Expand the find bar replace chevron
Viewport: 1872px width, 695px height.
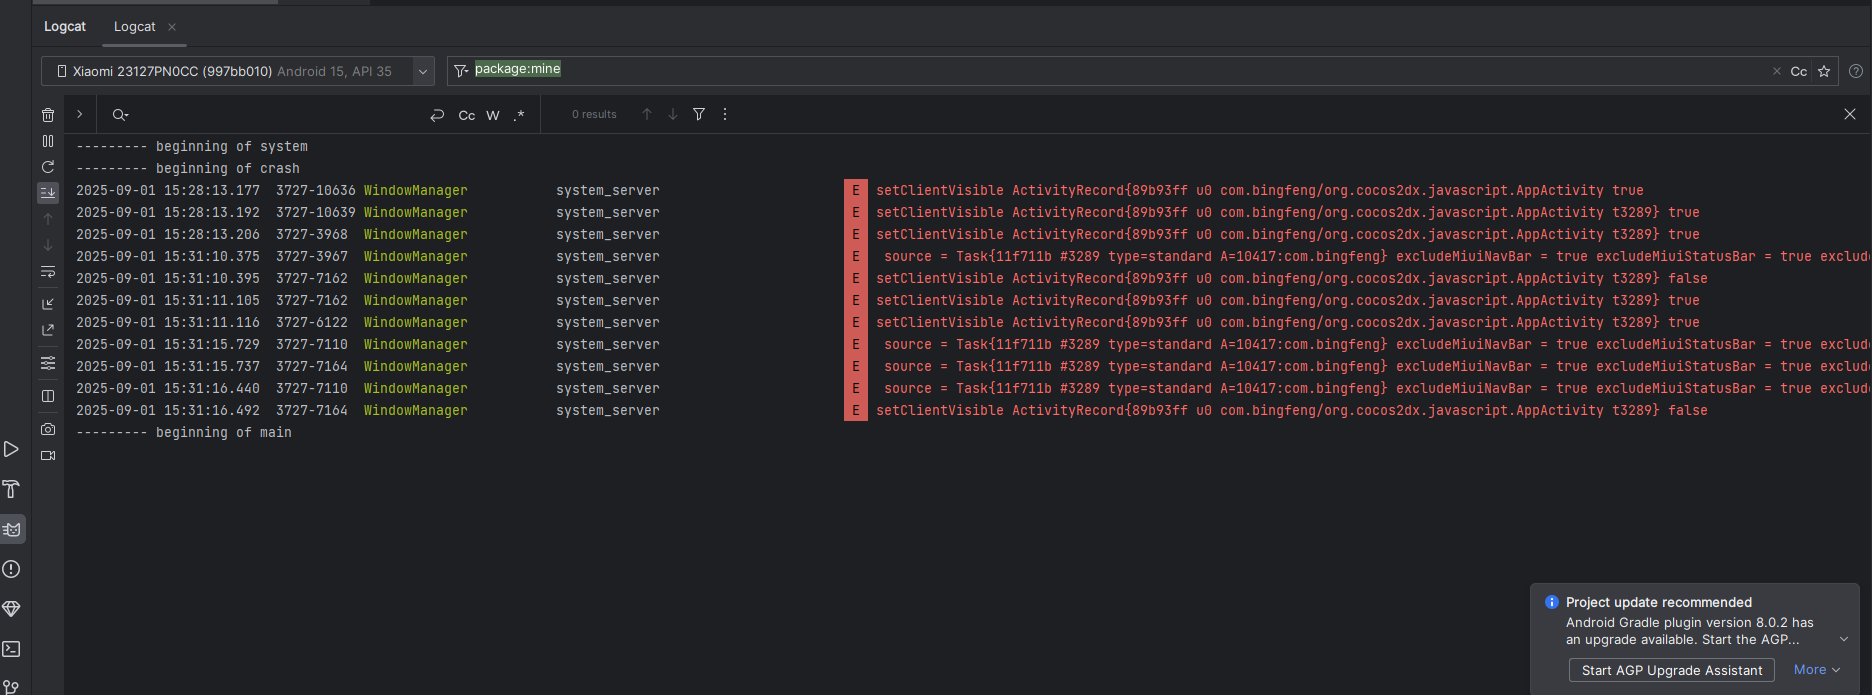coord(80,114)
